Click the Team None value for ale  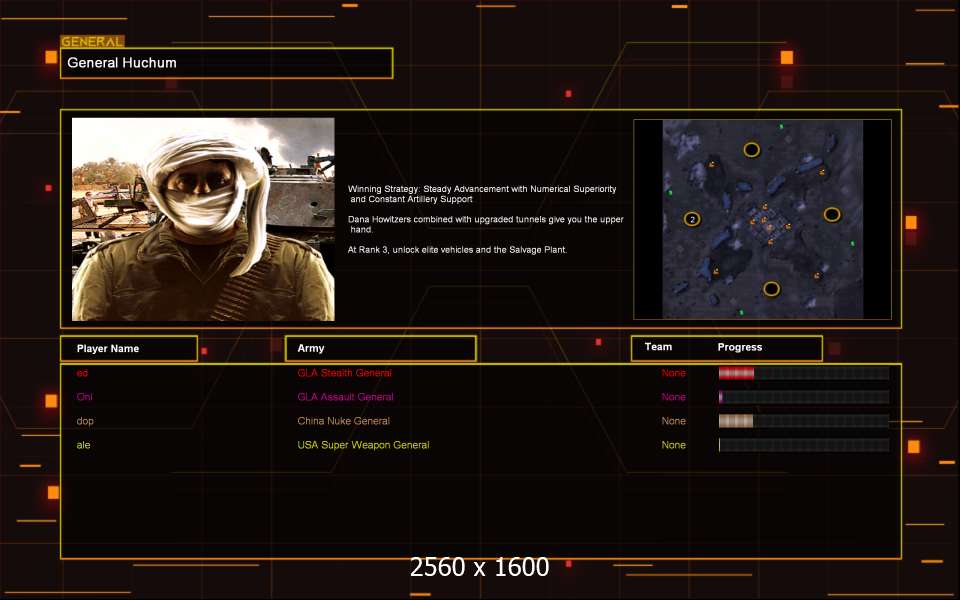tap(673, 445)
